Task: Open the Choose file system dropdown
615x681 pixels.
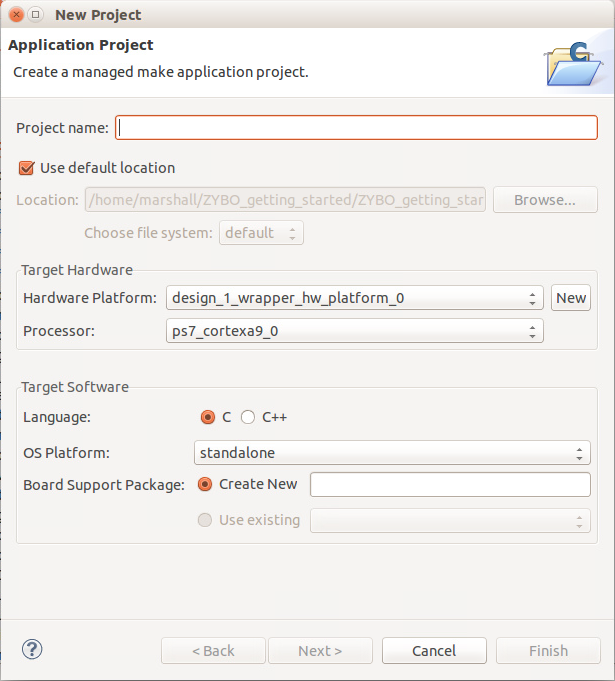Action: [261, 233]
